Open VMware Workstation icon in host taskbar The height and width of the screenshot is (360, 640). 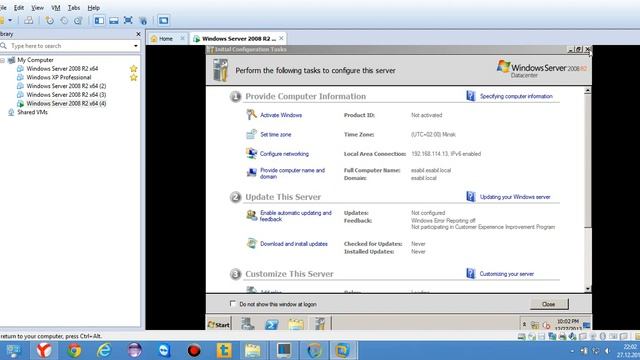pyautogui.click(x=342, y=350)
